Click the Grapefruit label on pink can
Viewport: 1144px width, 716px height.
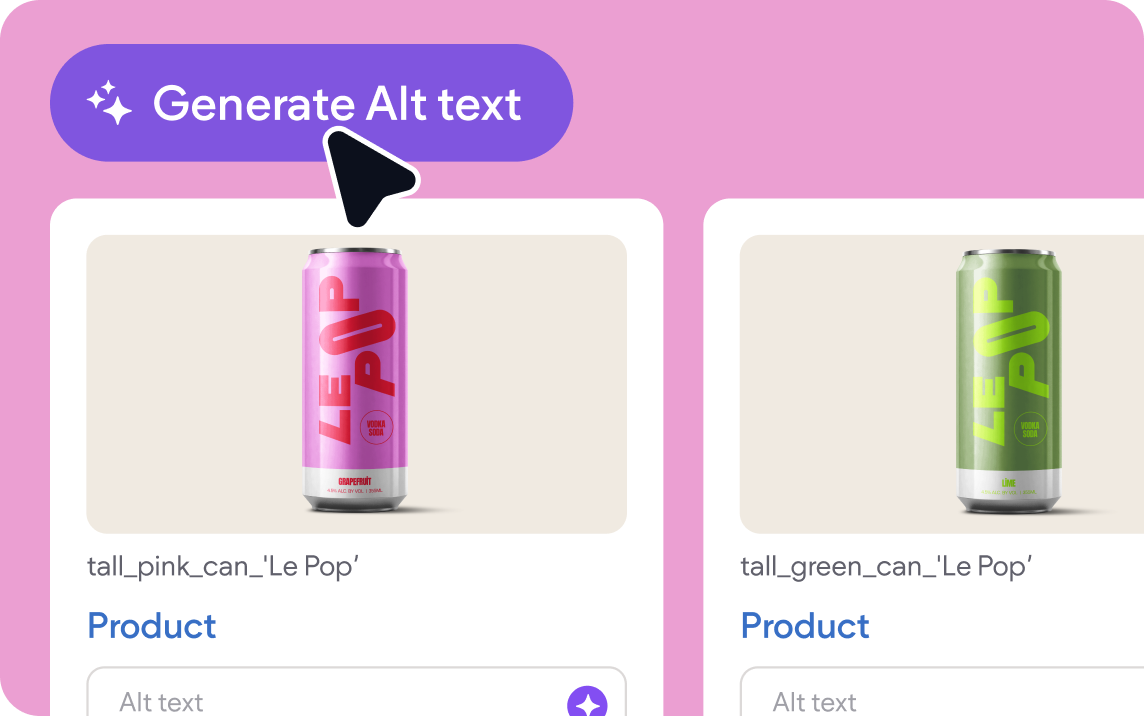[355, 481]
